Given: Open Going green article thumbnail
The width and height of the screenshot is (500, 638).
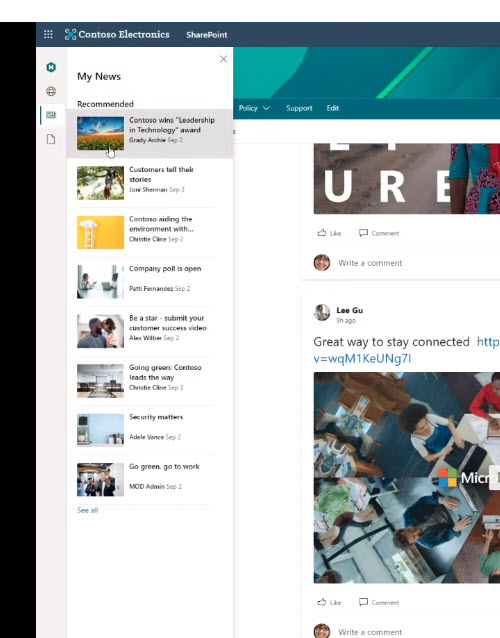Looking at the screenshot, I should point(100,381).
